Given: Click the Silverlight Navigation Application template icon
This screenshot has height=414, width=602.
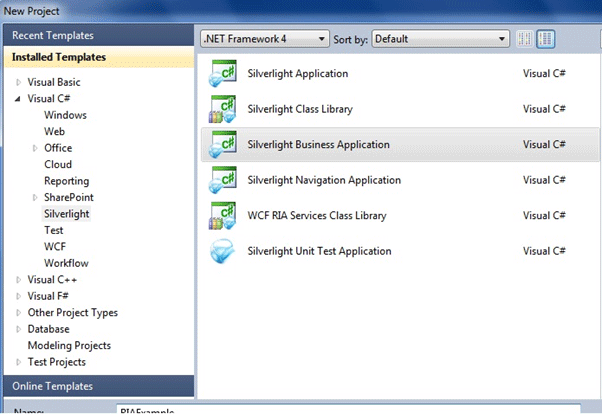Looking at the screenshot, I should pos(222,180).
